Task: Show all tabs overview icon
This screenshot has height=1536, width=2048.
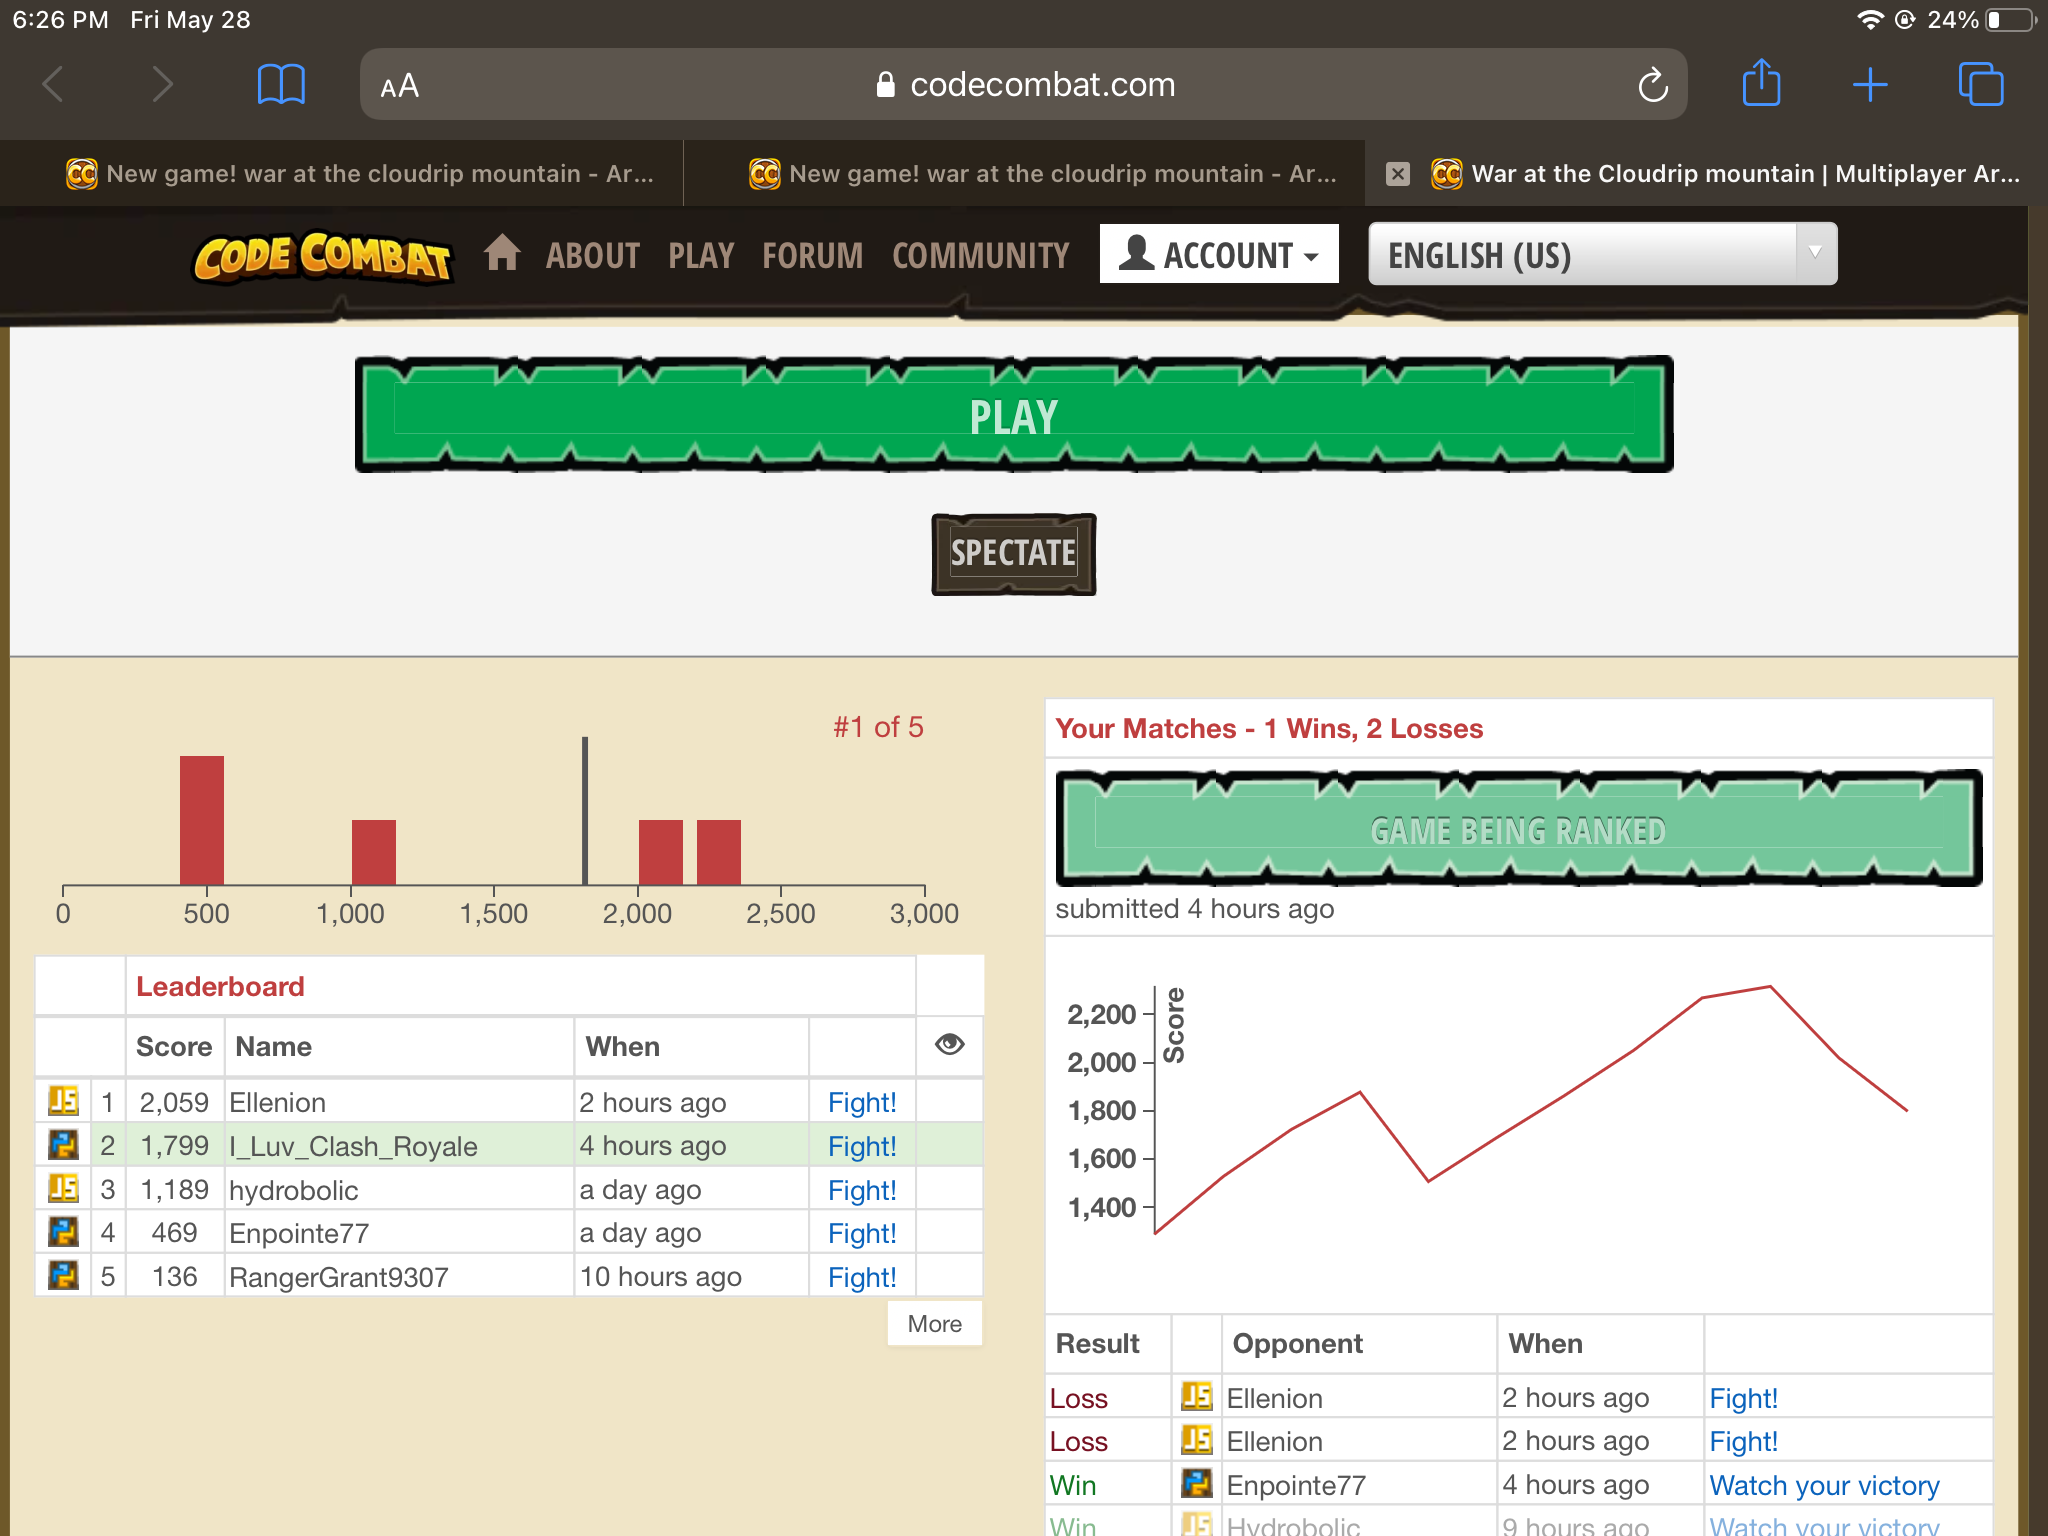Action: tap(1980, 85)
